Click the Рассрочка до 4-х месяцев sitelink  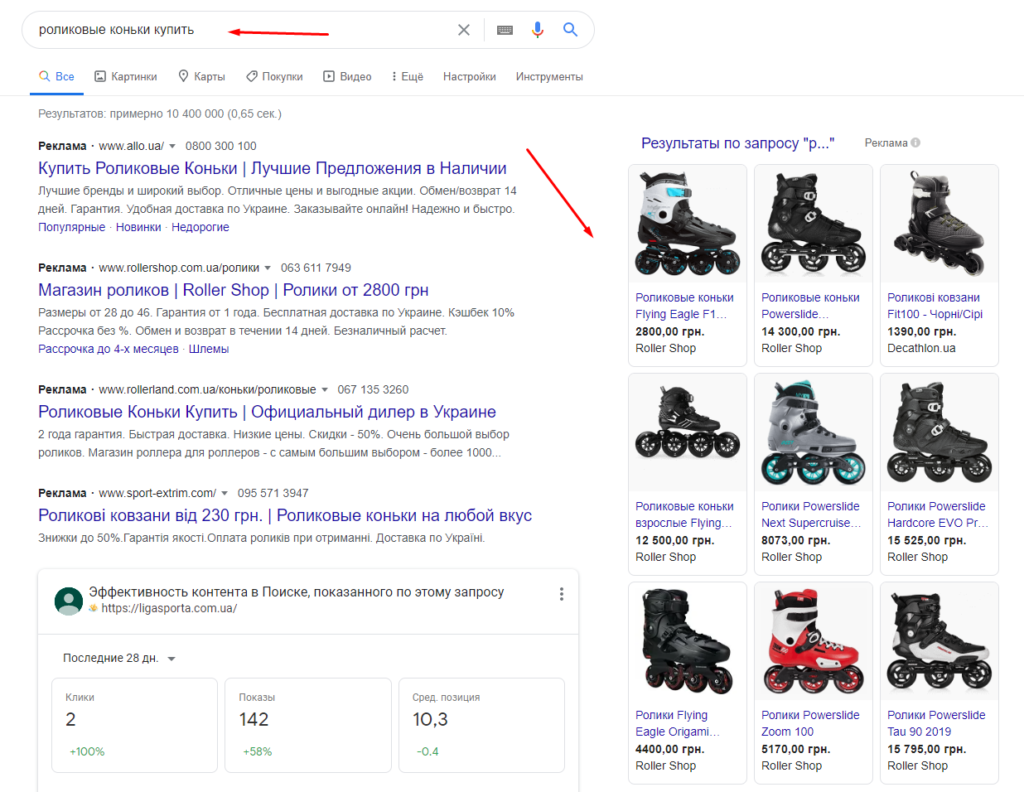[108, 349]
